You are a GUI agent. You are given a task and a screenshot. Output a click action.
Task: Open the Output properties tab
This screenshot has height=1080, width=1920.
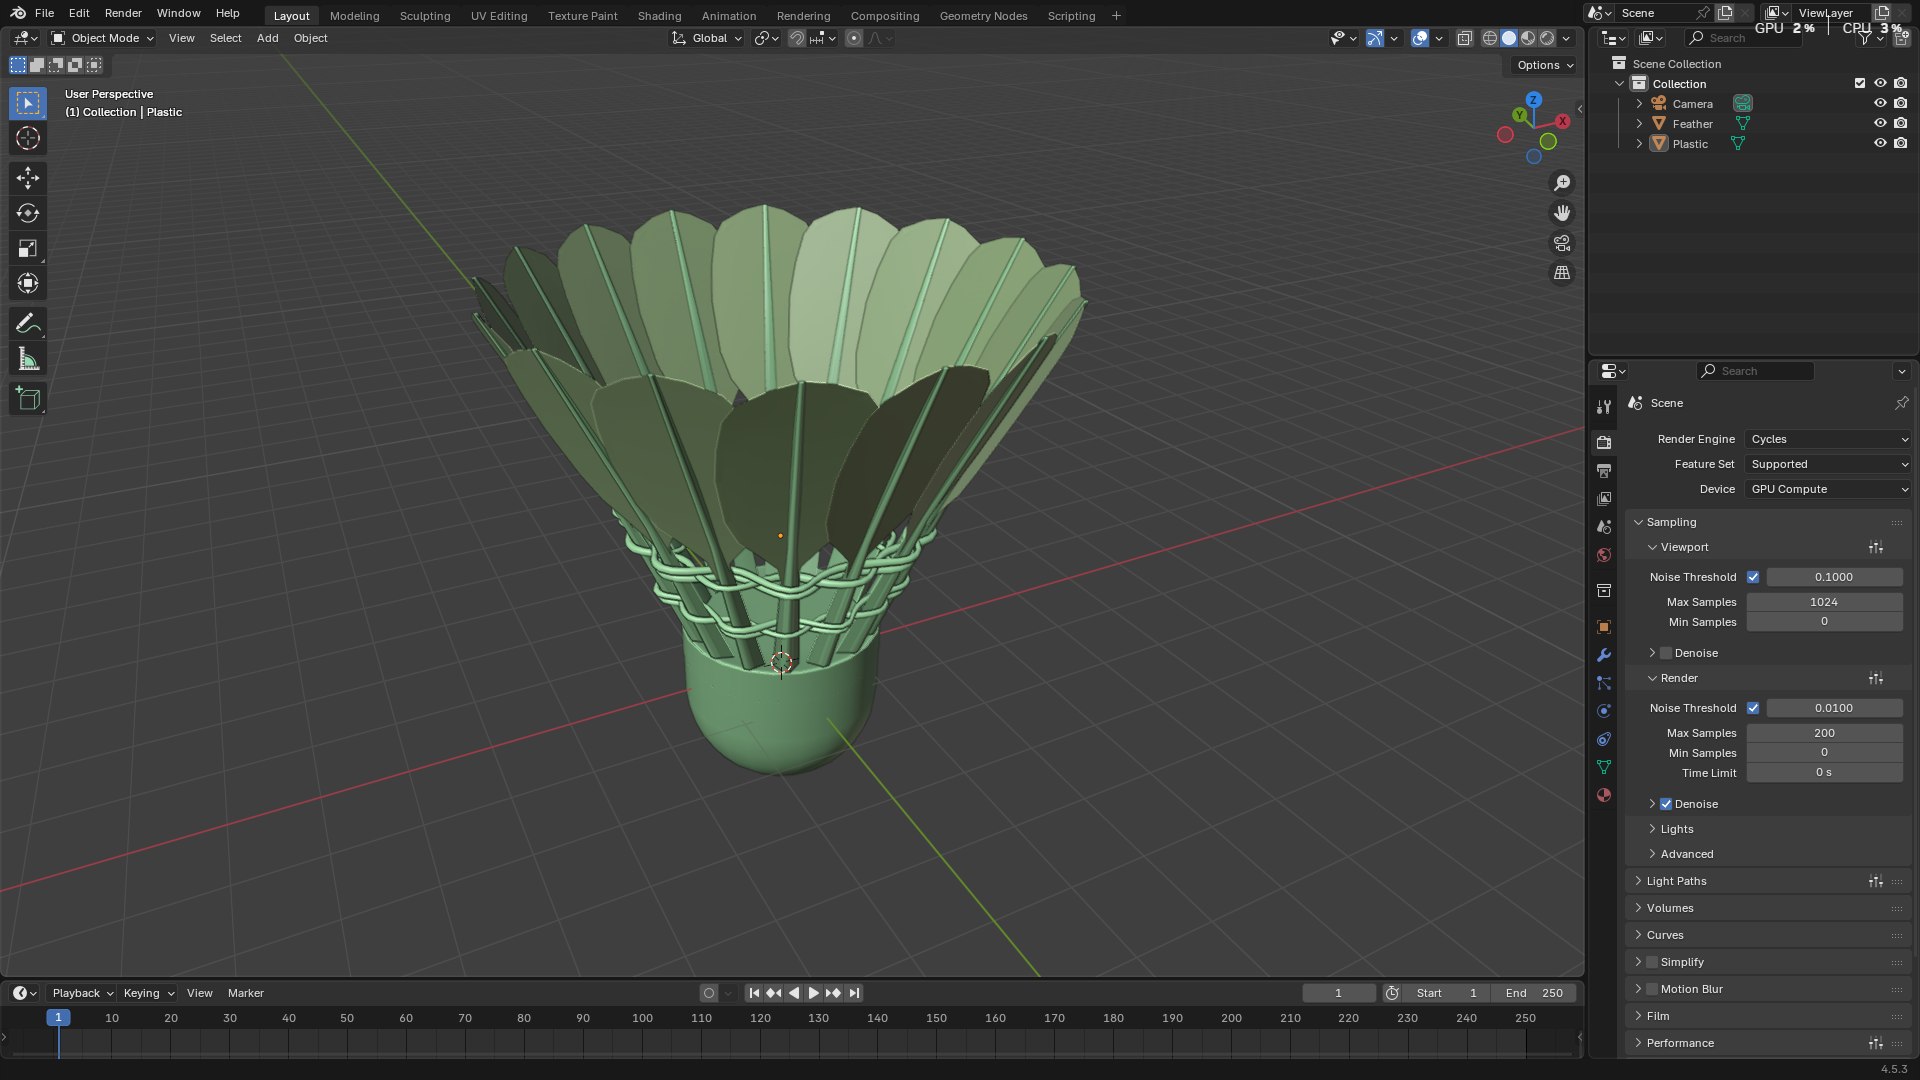click(x=1604, y=470)
